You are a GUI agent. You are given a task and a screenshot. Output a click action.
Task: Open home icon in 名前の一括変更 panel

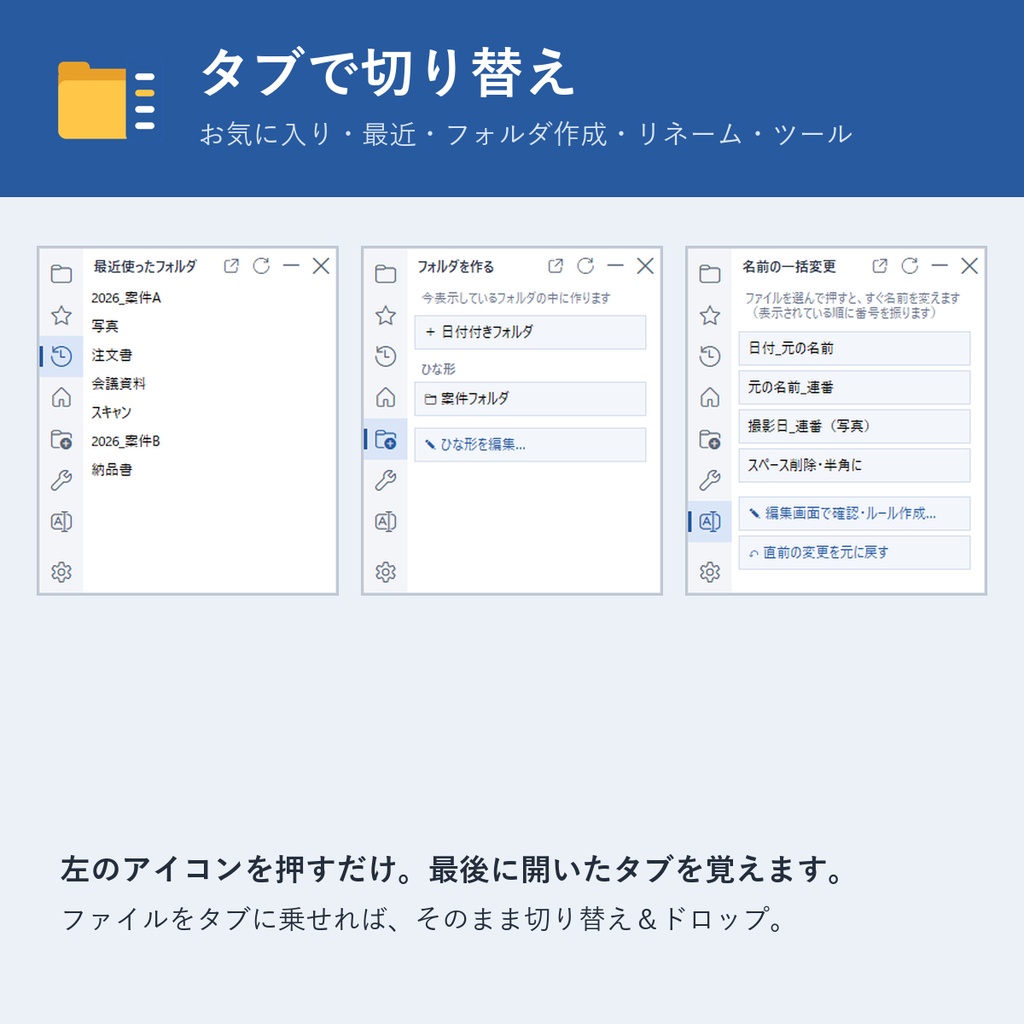click(710, 397)
